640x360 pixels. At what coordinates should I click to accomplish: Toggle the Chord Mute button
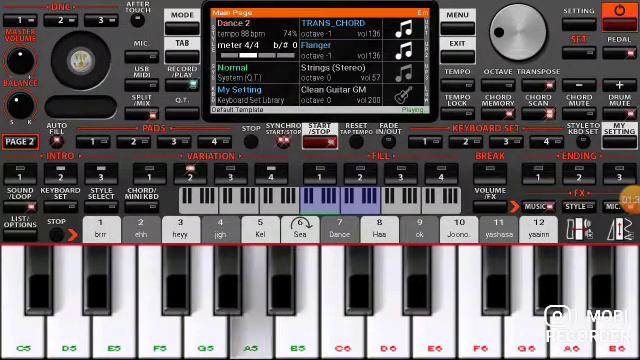(x=579, y=113)
